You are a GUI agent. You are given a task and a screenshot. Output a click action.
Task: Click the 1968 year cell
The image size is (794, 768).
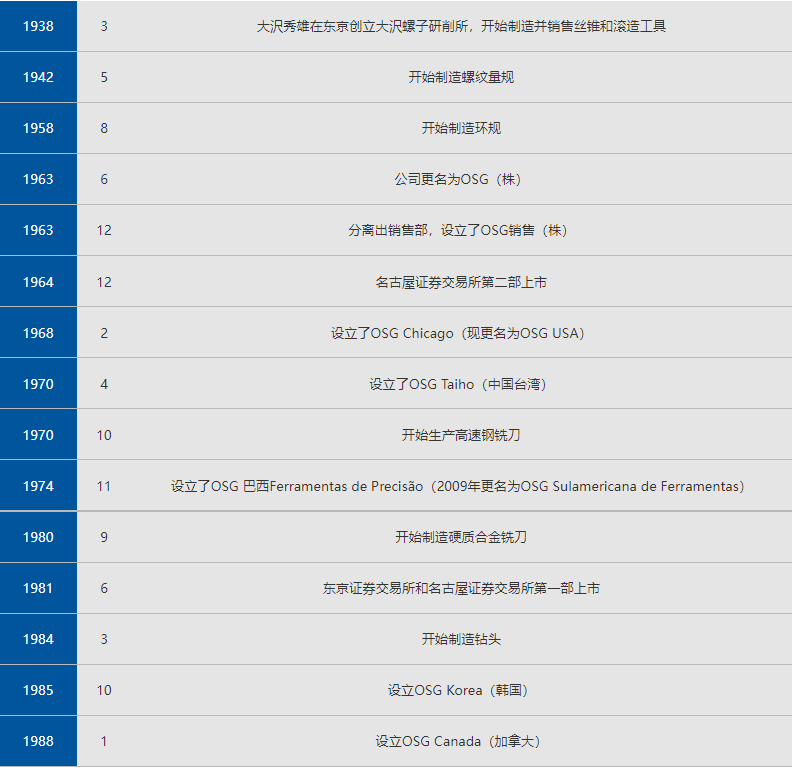pyautogui.click(x=38, y=333)
